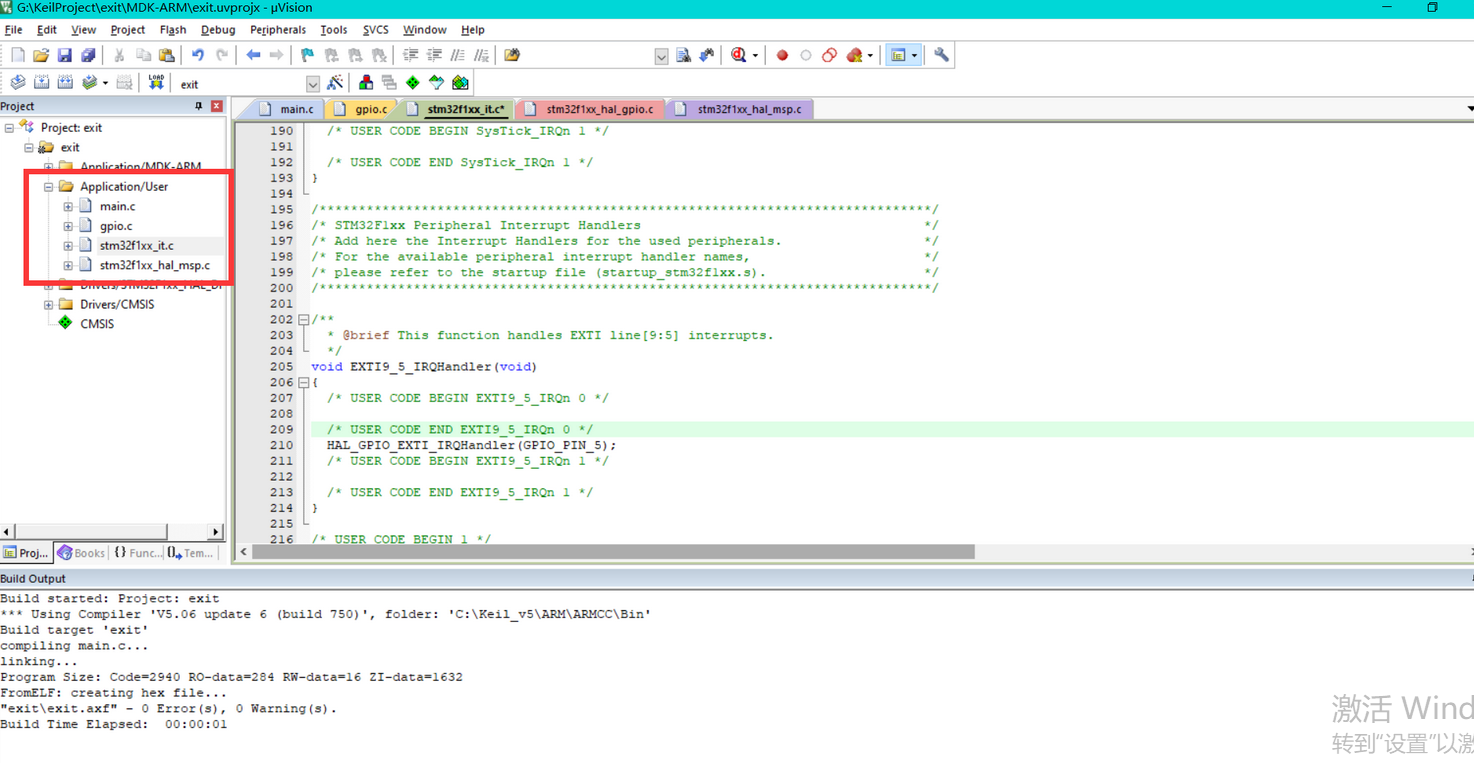Pin the Project panel

pos(198,106)
